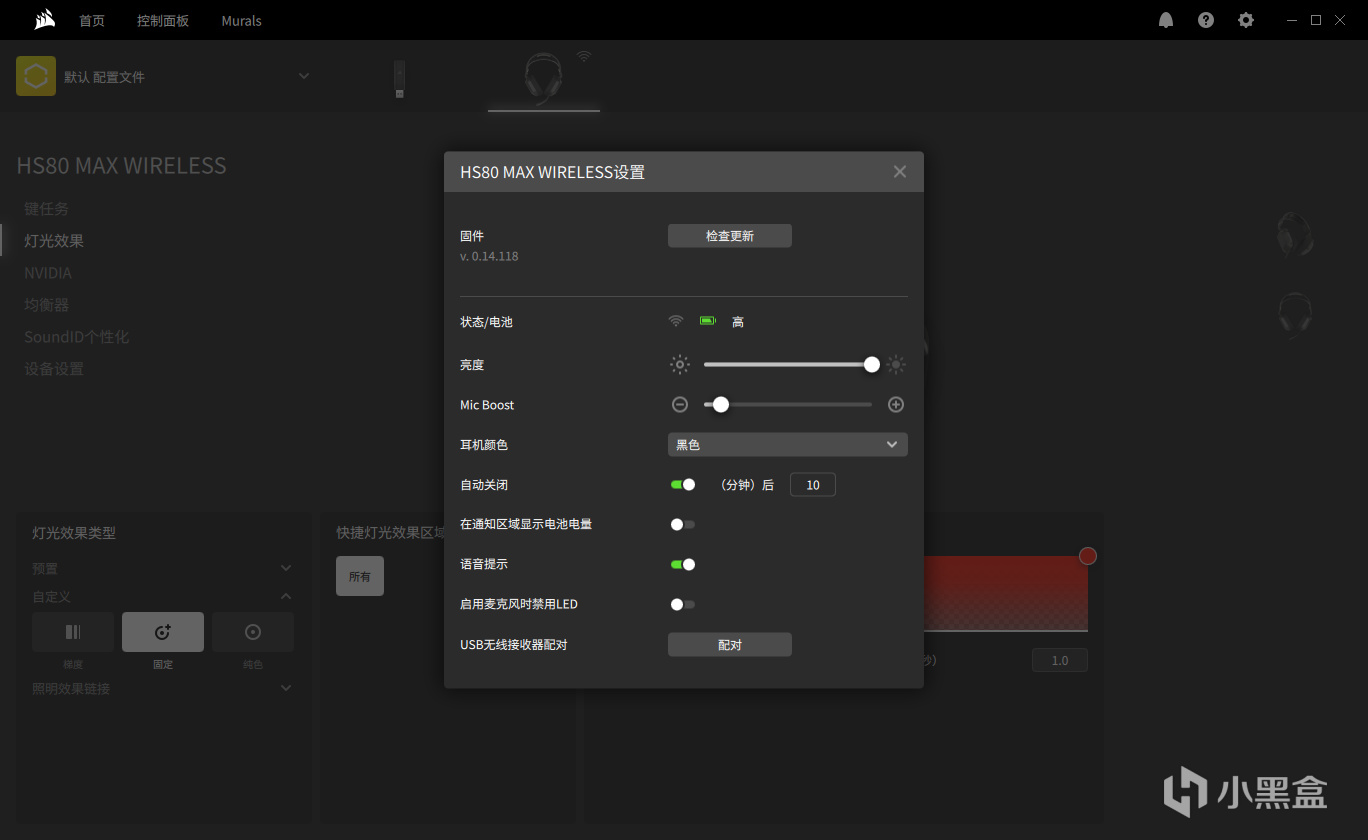Click the yellow default profile icon

click(36, 76)
